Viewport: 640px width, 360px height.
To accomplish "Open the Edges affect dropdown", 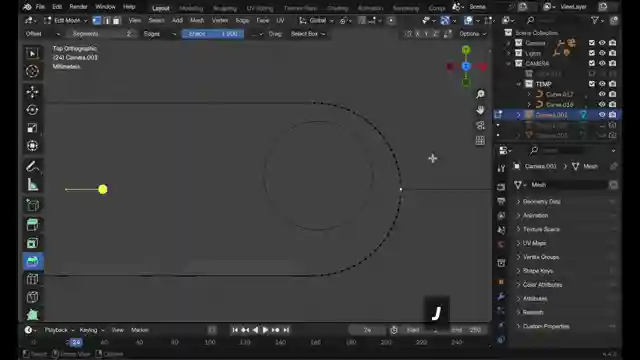I will tap(160, 34).
